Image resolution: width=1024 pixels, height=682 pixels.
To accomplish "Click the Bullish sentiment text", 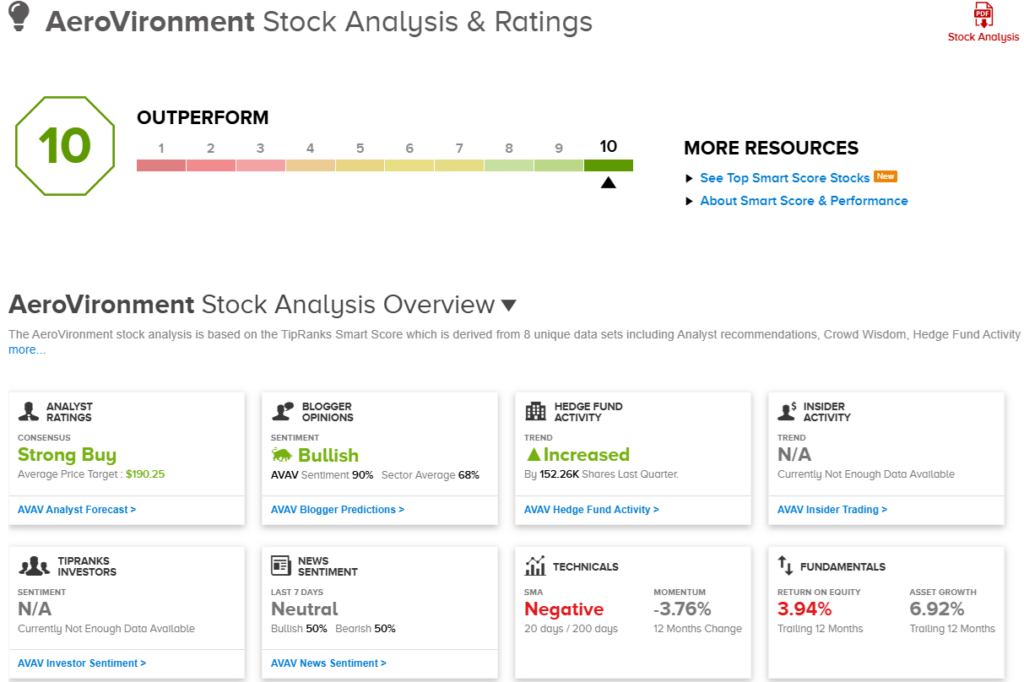I will [328, 455].
